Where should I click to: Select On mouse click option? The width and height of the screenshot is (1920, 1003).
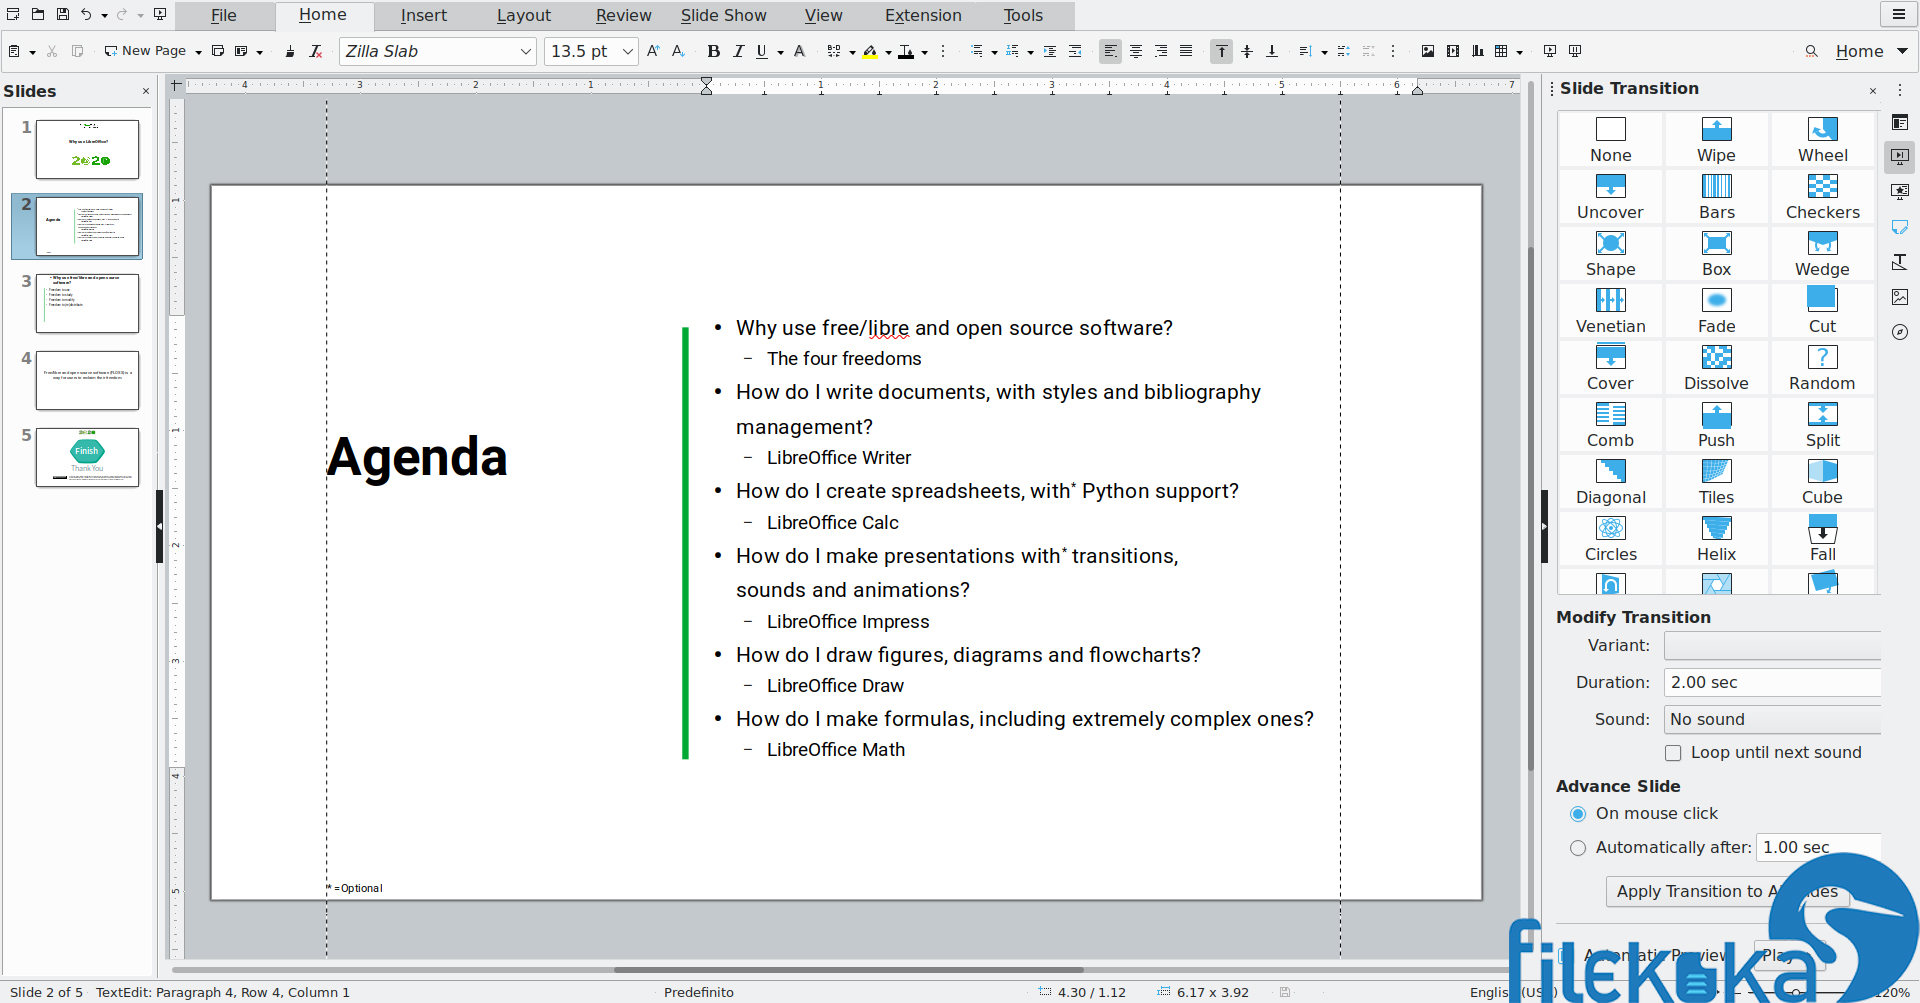point(1578,814)
